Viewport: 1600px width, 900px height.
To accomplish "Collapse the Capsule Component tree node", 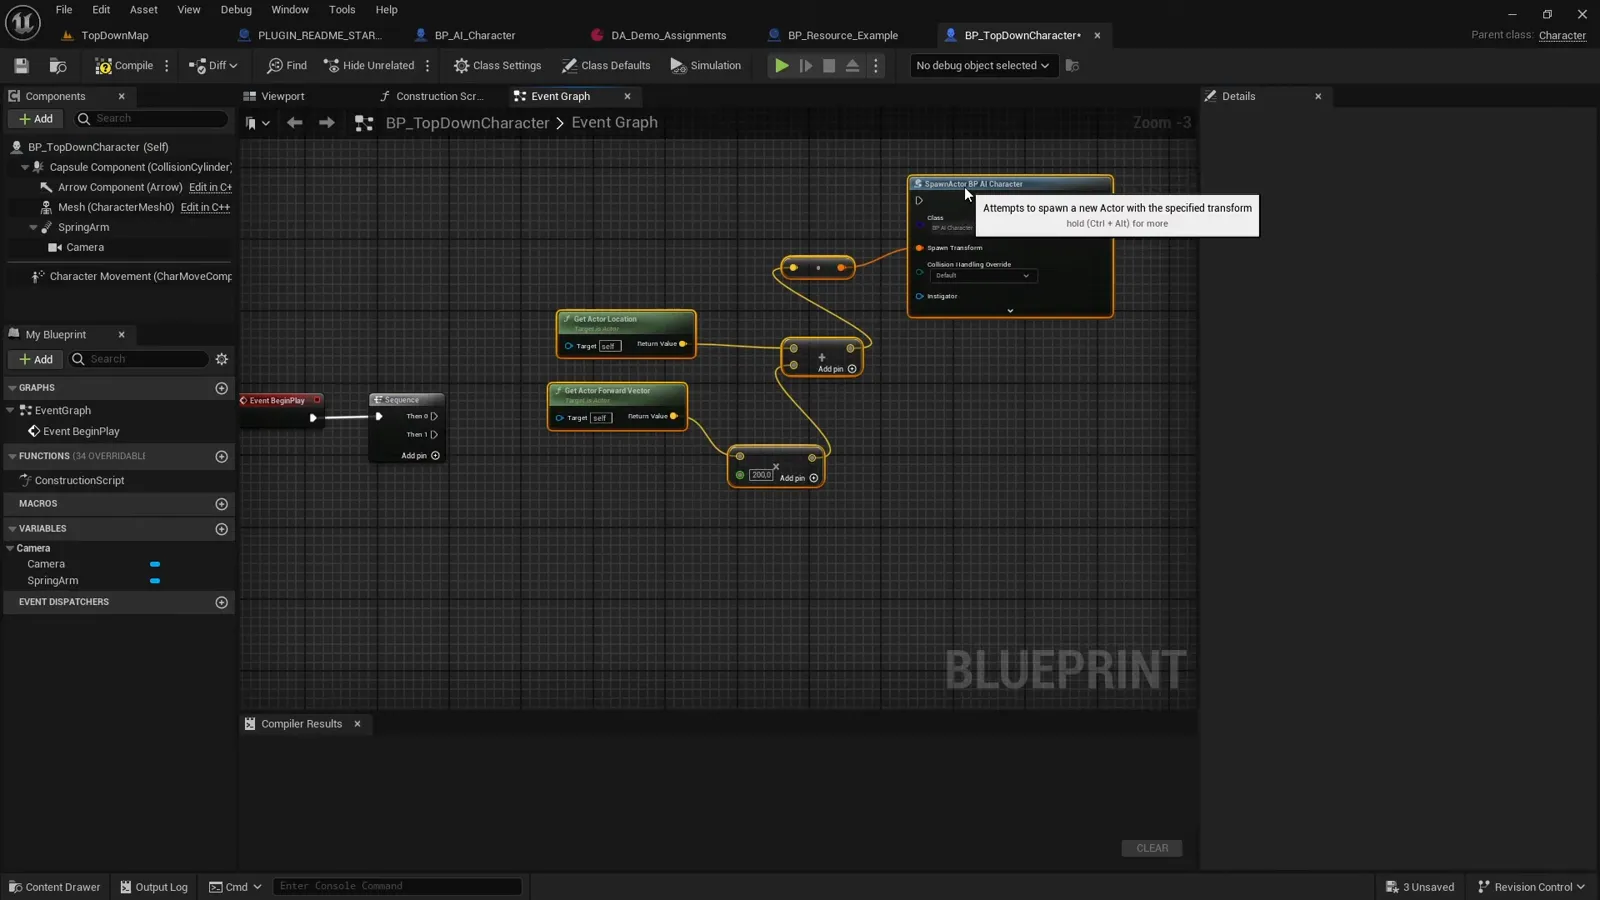I will pyautogui.click(x=25, y=167).
